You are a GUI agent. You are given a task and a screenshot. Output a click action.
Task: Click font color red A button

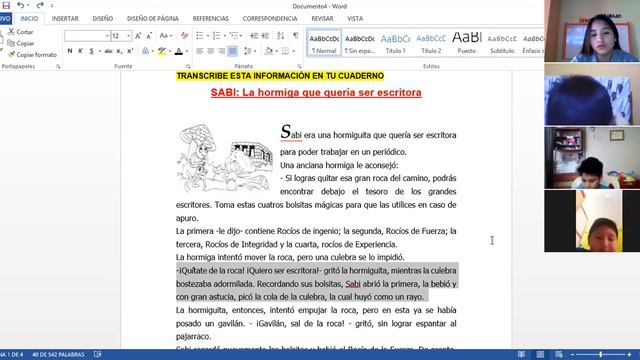pos(178,51)
